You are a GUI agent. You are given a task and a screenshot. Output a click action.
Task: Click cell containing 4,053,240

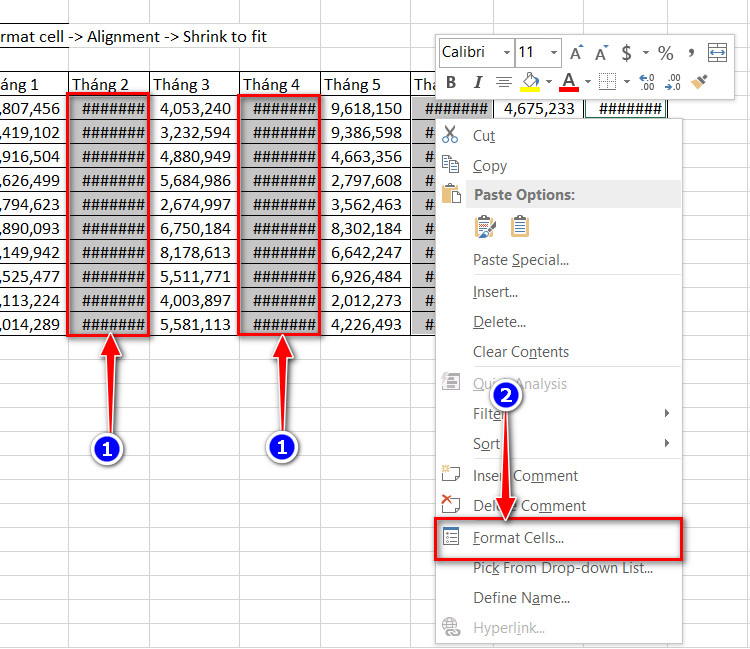pos(194,109)
